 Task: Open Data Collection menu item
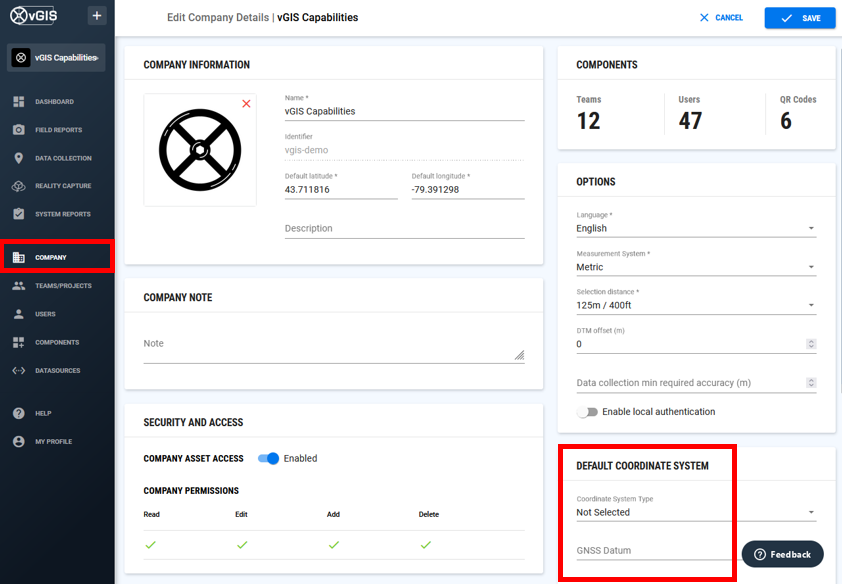pos(63,158)
